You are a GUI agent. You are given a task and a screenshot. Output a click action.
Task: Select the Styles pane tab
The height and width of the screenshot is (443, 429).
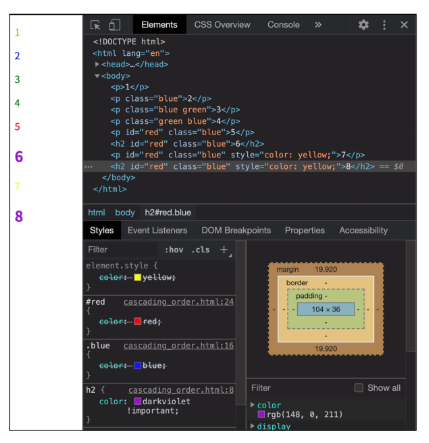click(102, 230)
